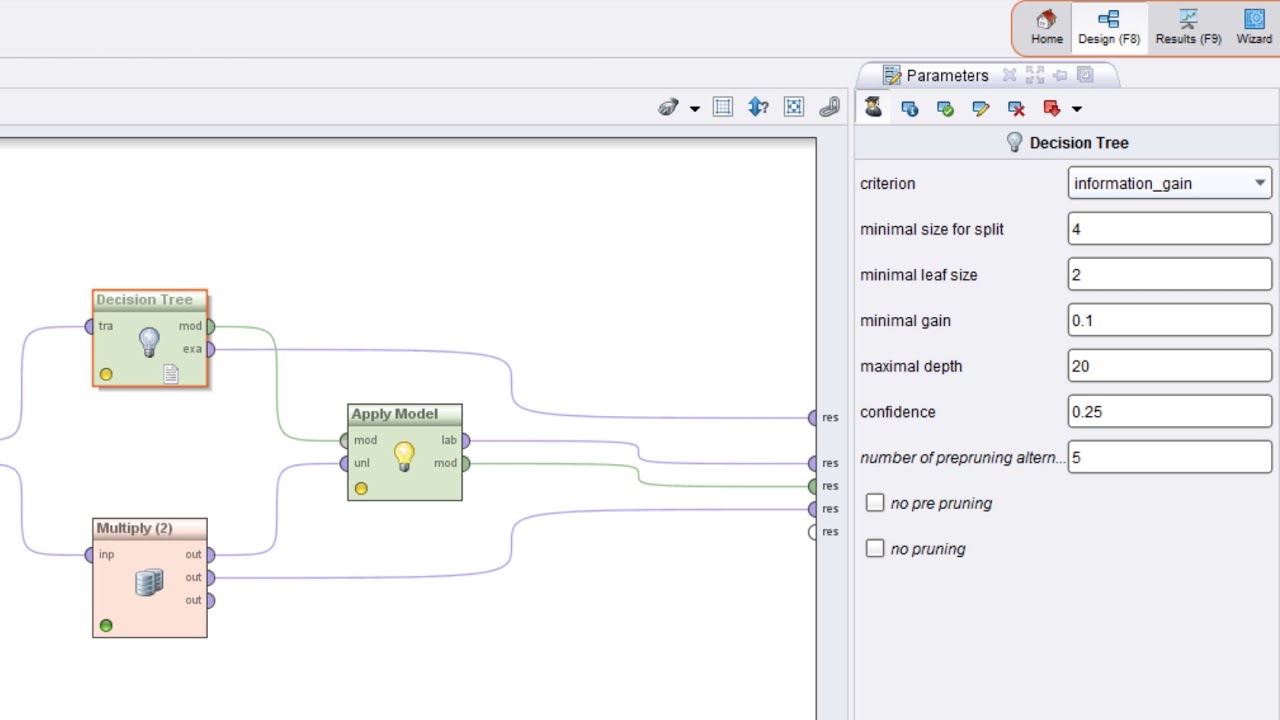The width and height of the screenshot is (1280, 720).
Task: Click the paperclip icon in process toolbar
Action: [x=829, y=107]
